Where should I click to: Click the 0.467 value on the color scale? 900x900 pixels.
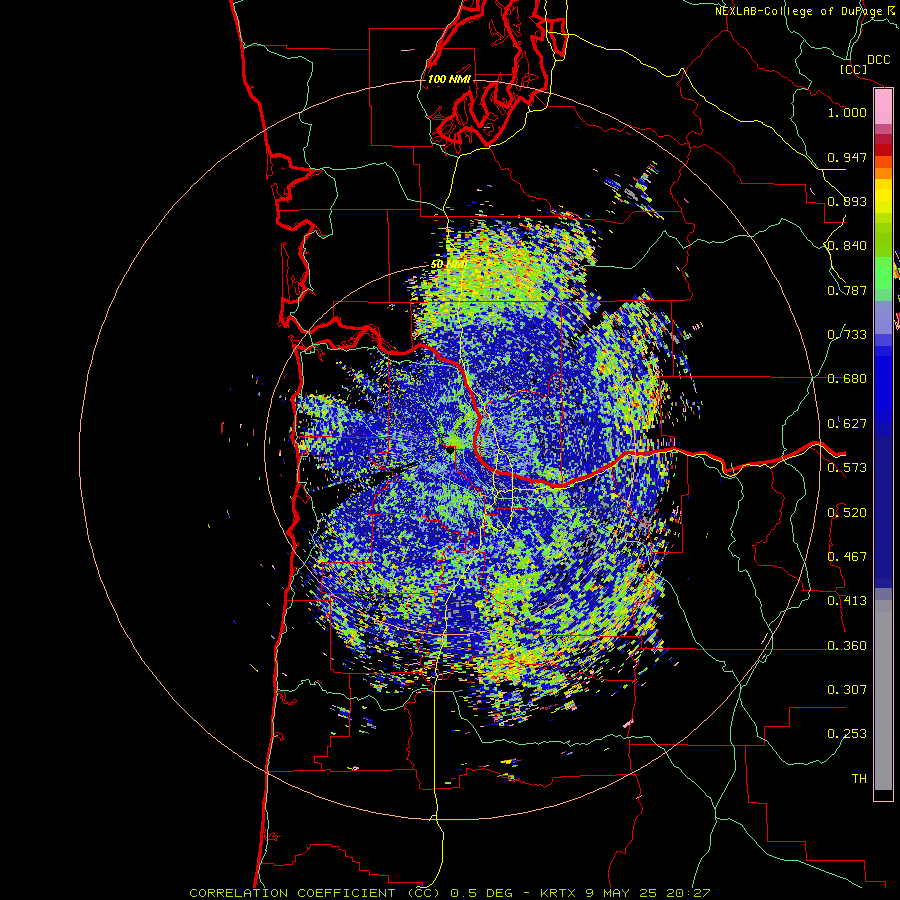coord(847,557)
